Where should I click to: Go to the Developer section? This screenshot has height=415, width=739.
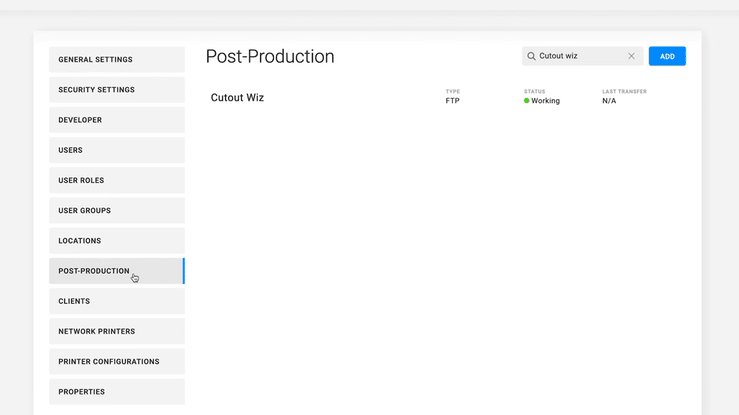116,120
